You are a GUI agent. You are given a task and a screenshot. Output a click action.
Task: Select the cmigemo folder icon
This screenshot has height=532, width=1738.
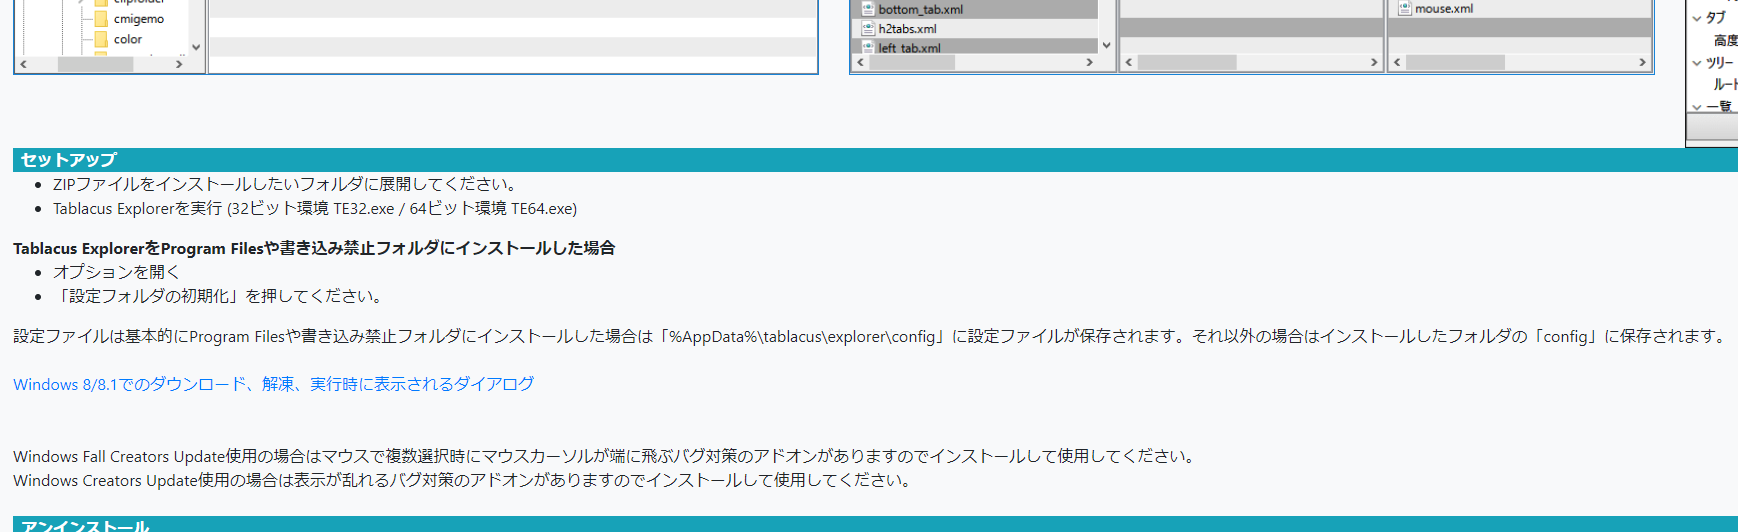[101, 19]
